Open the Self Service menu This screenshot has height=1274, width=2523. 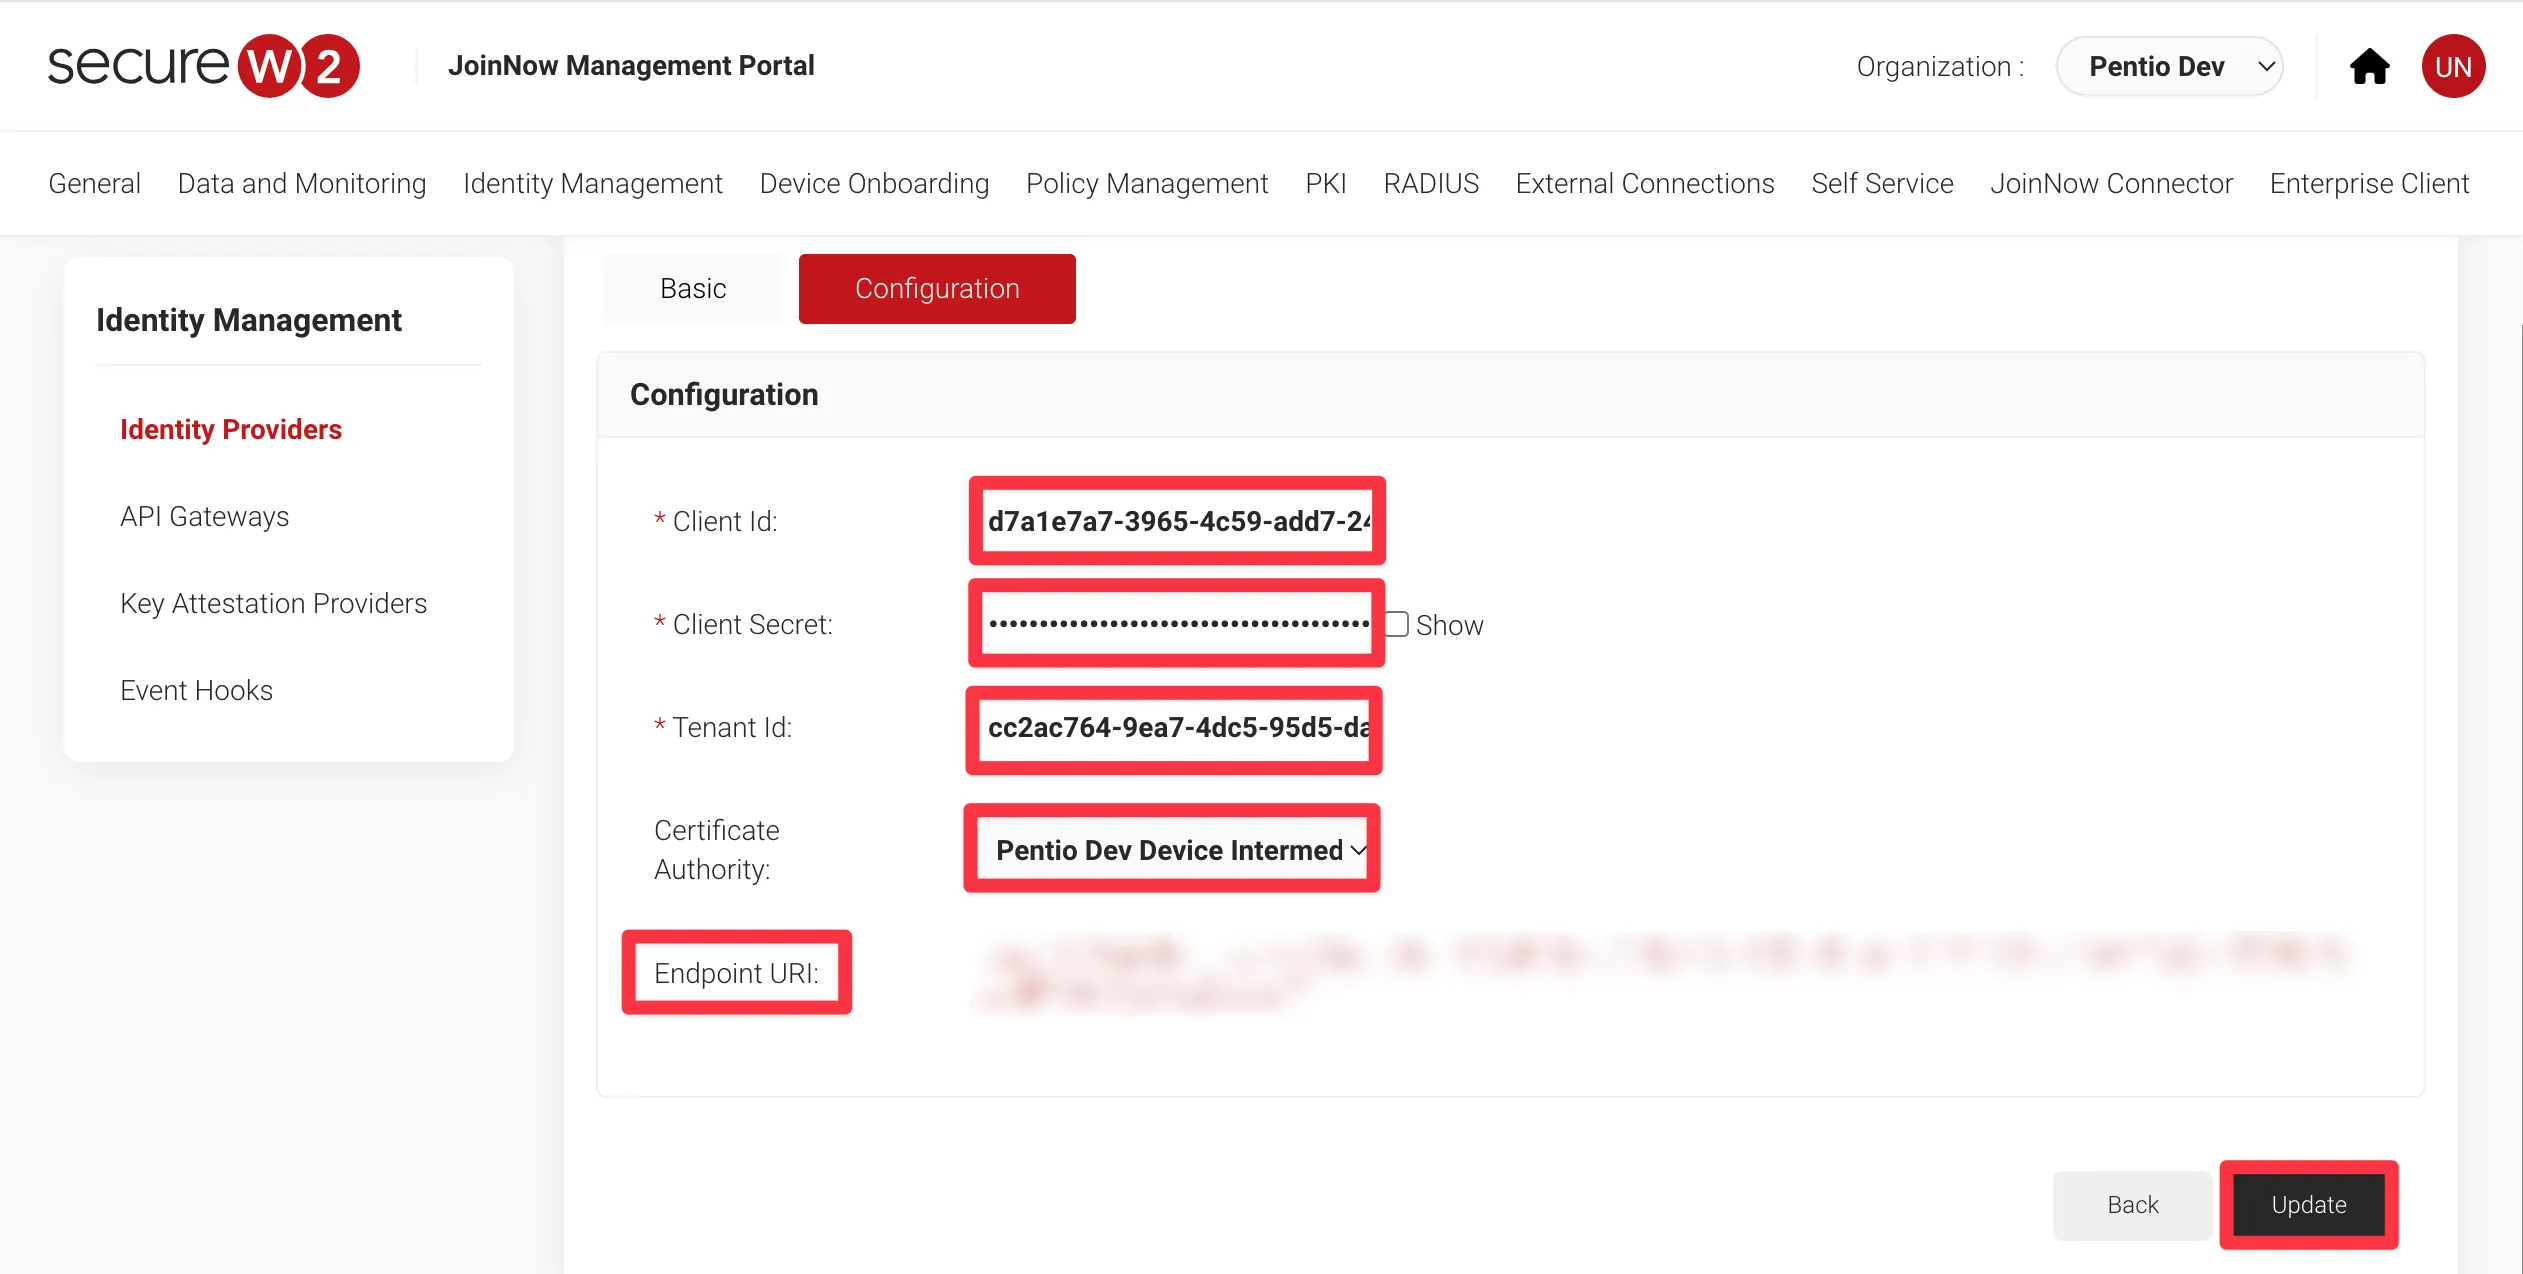tap(1882, 183)
